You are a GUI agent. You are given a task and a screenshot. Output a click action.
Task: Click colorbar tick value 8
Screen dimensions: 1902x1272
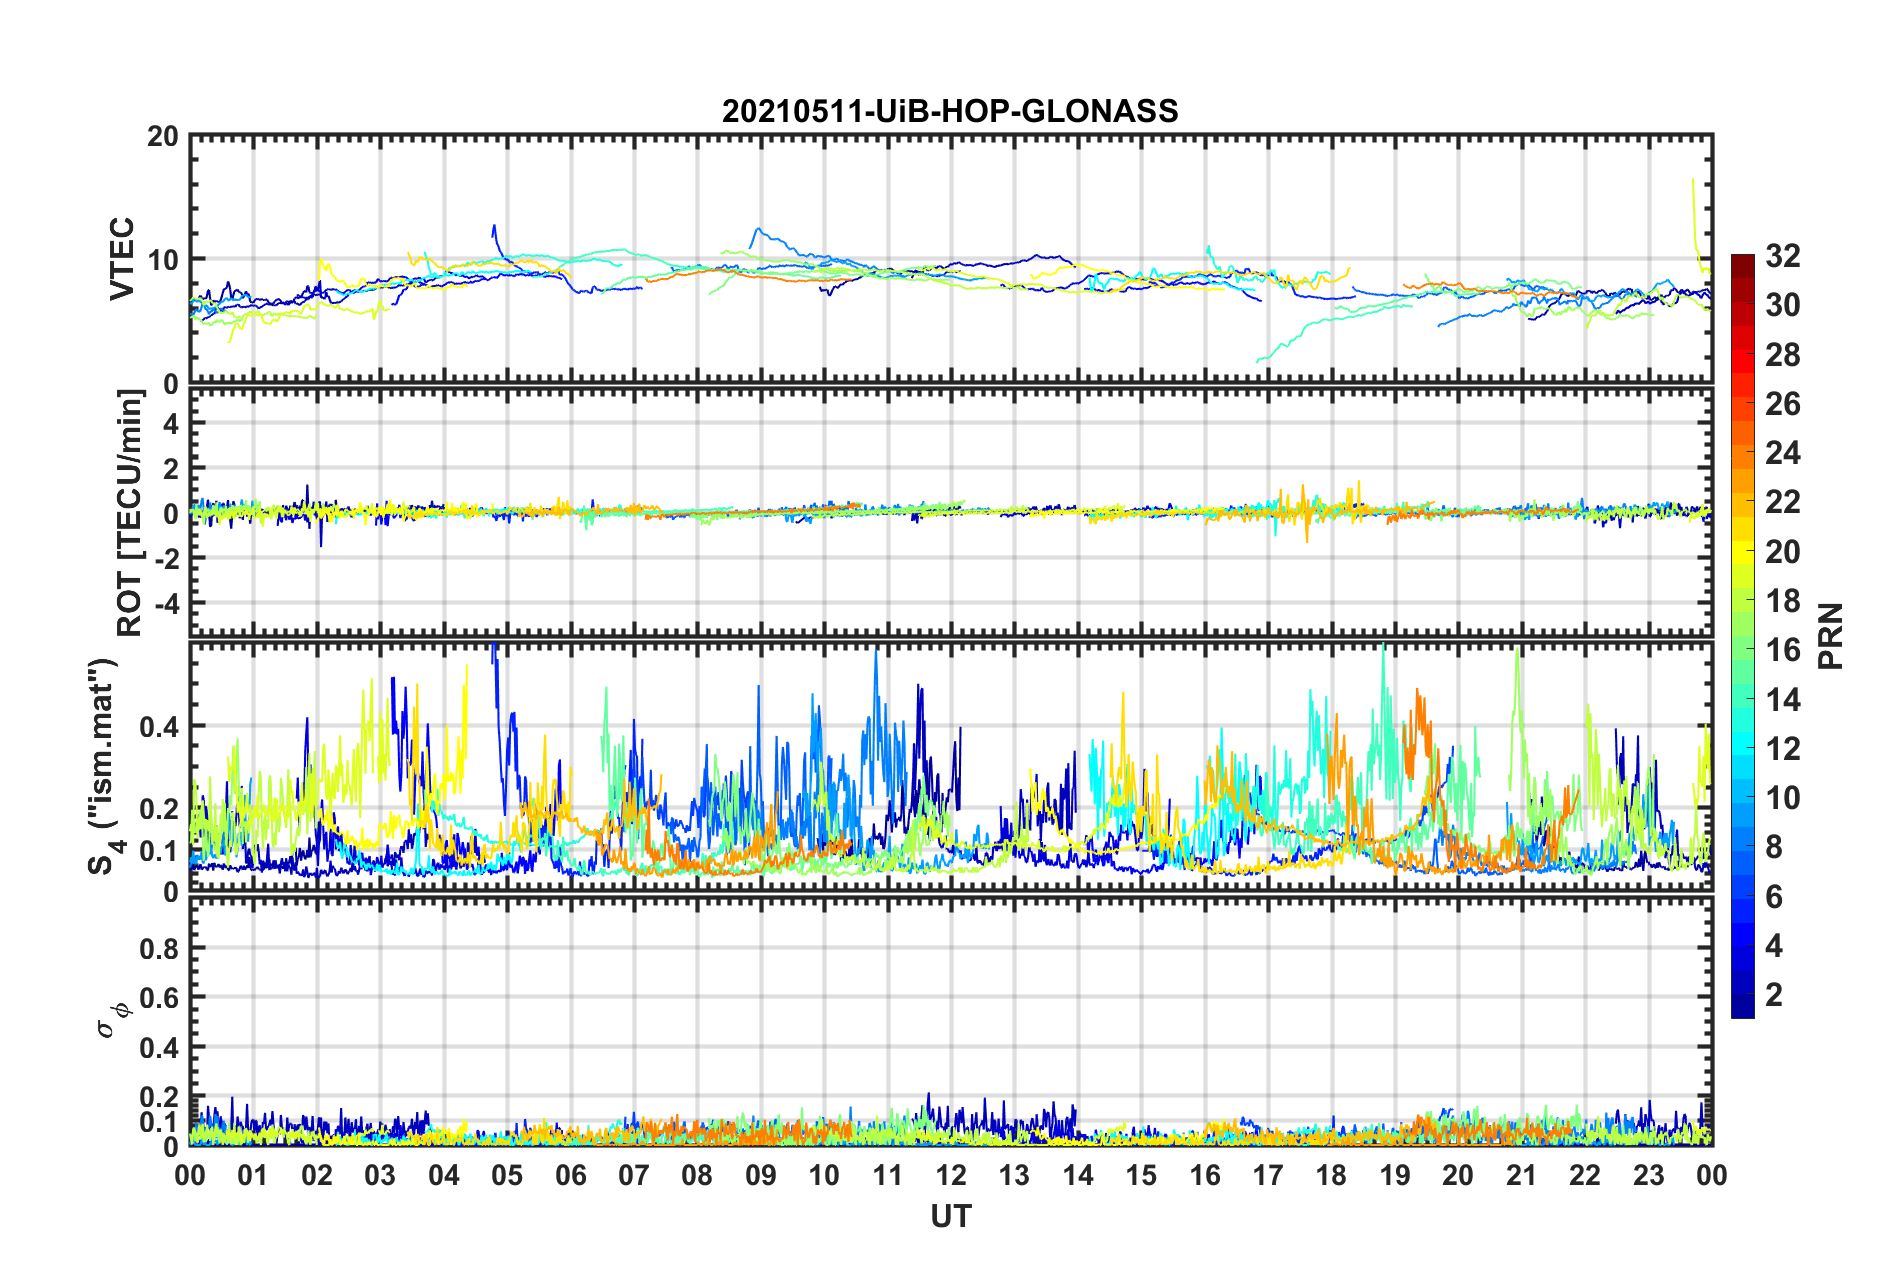(x=1773, y=847)
